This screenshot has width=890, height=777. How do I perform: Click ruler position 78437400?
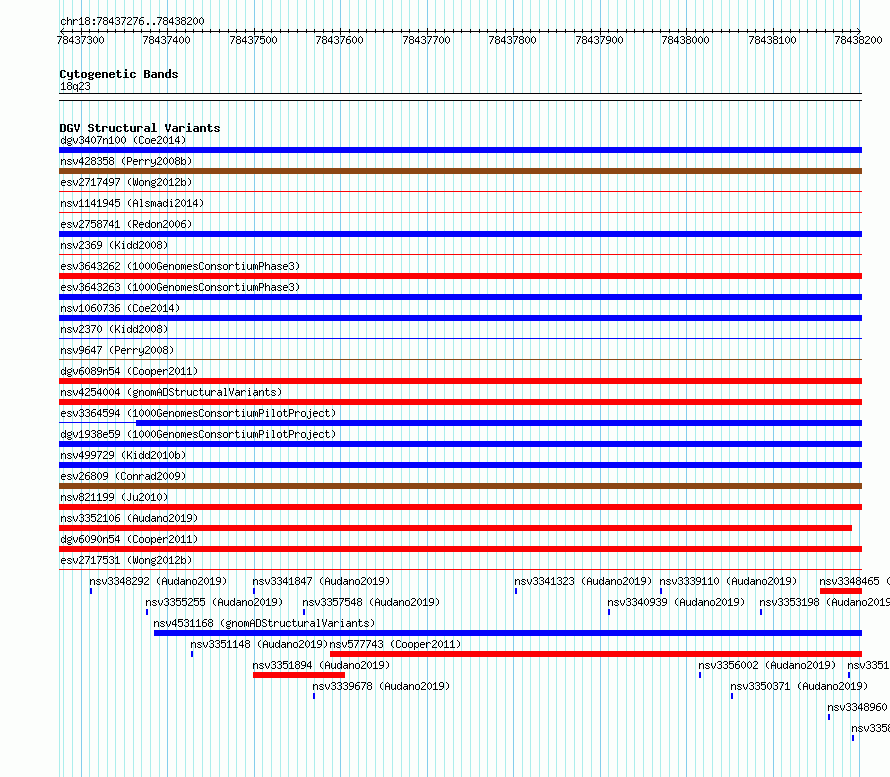point(167,40)
